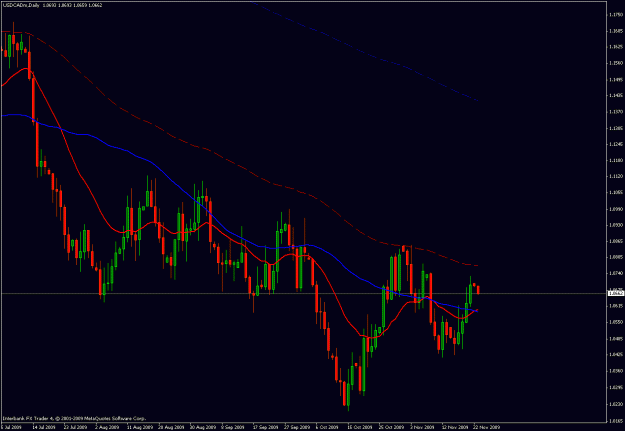Screen dimensions: 625x431
Task: Click the 1.0740 price scale label
Action: pos(616,273)
